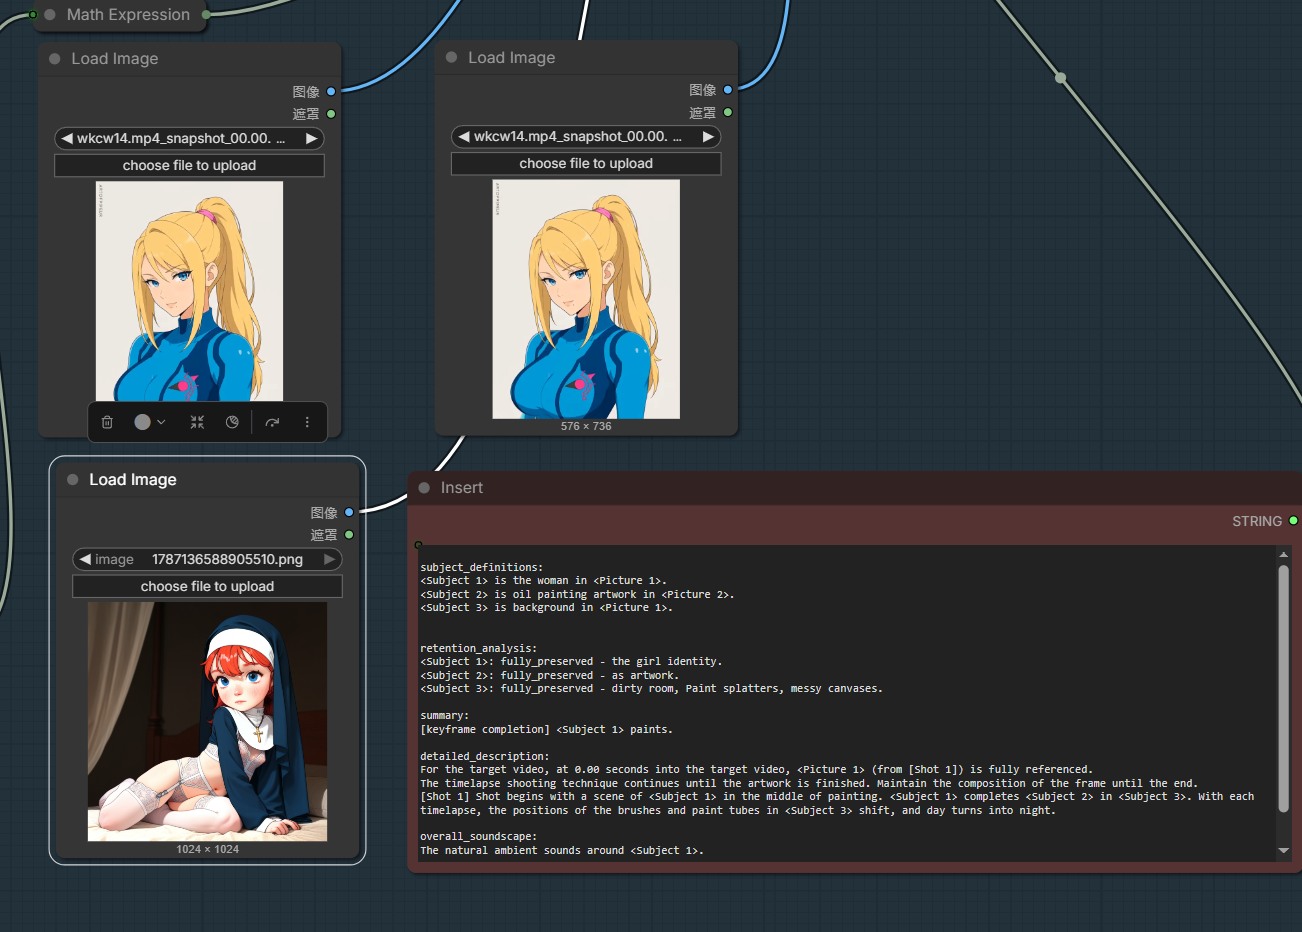Image resolution: width=1302 pixels, height=932 pixels.
Task: Toggle collapse dot of the Load Image node above the toolbar
Action: [x=55, y=59]
